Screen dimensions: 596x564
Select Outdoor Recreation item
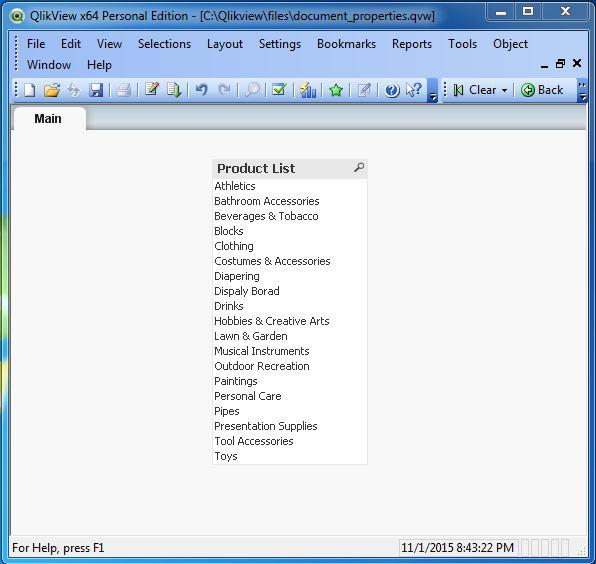point(290,366)
